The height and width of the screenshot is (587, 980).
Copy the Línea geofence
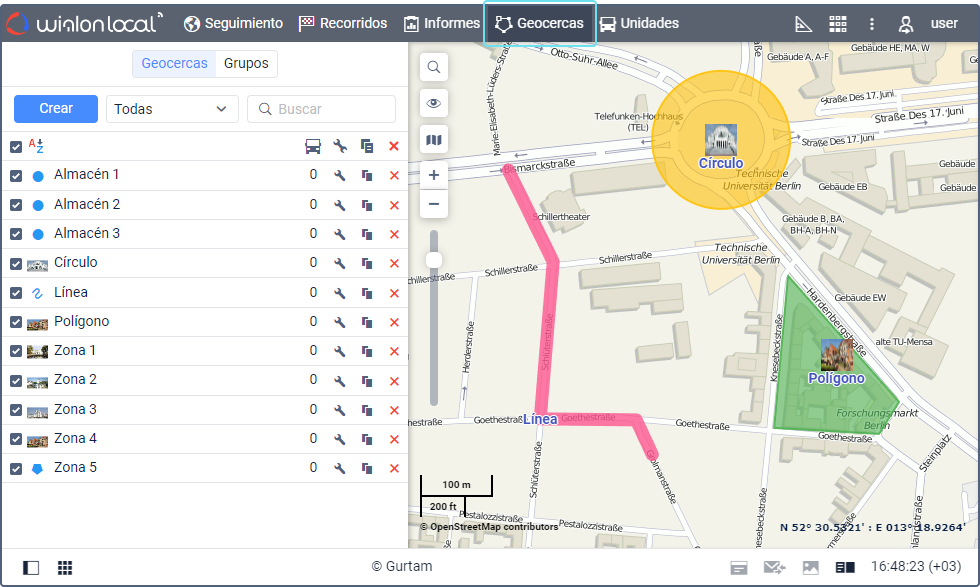coord(367,293)
